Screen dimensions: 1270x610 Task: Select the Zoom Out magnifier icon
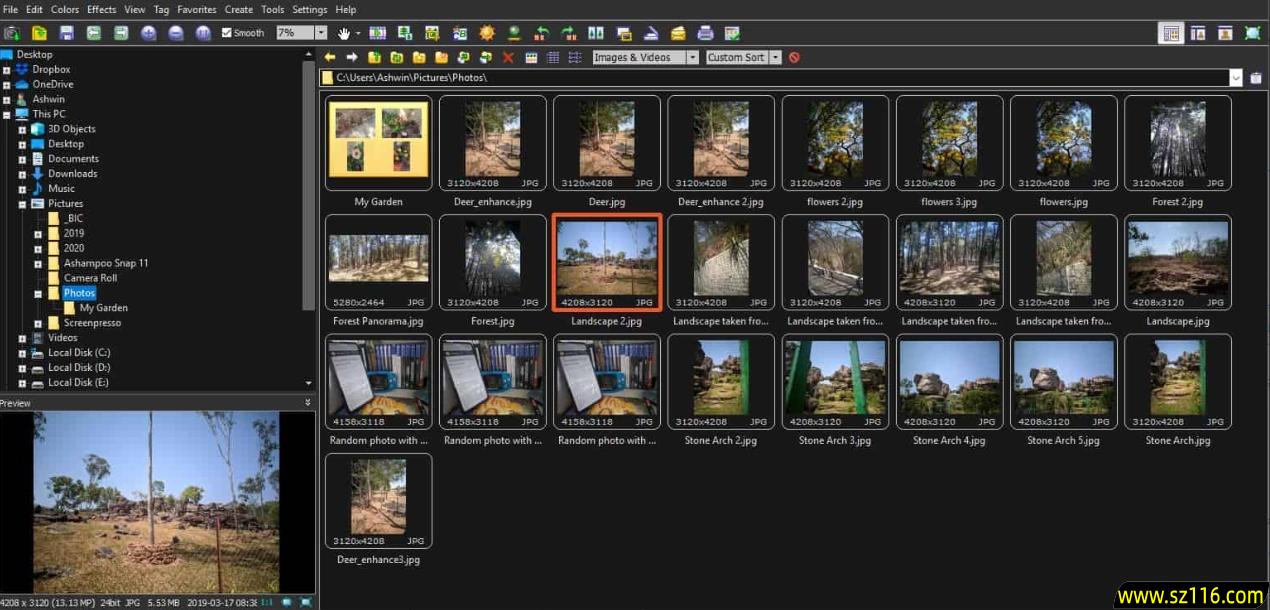(x=175, y=32)
